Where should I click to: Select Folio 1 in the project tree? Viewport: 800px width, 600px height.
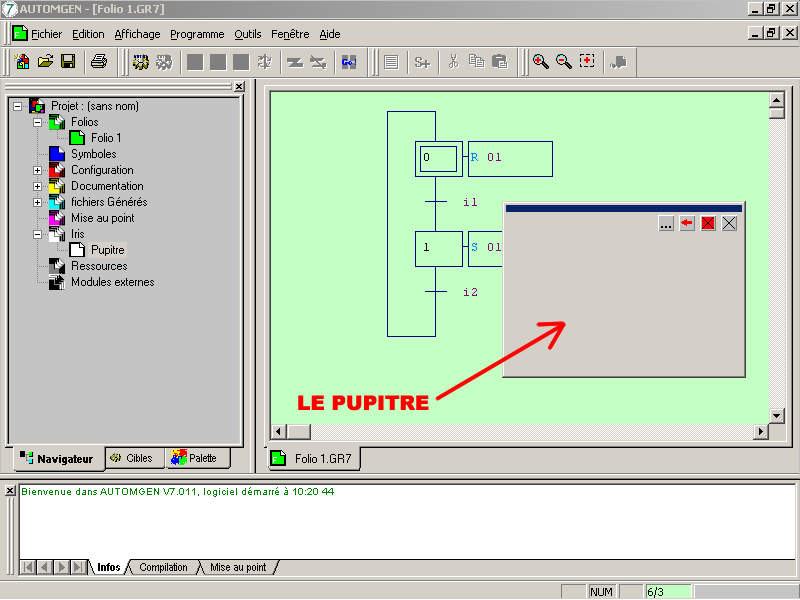point(106,138)
